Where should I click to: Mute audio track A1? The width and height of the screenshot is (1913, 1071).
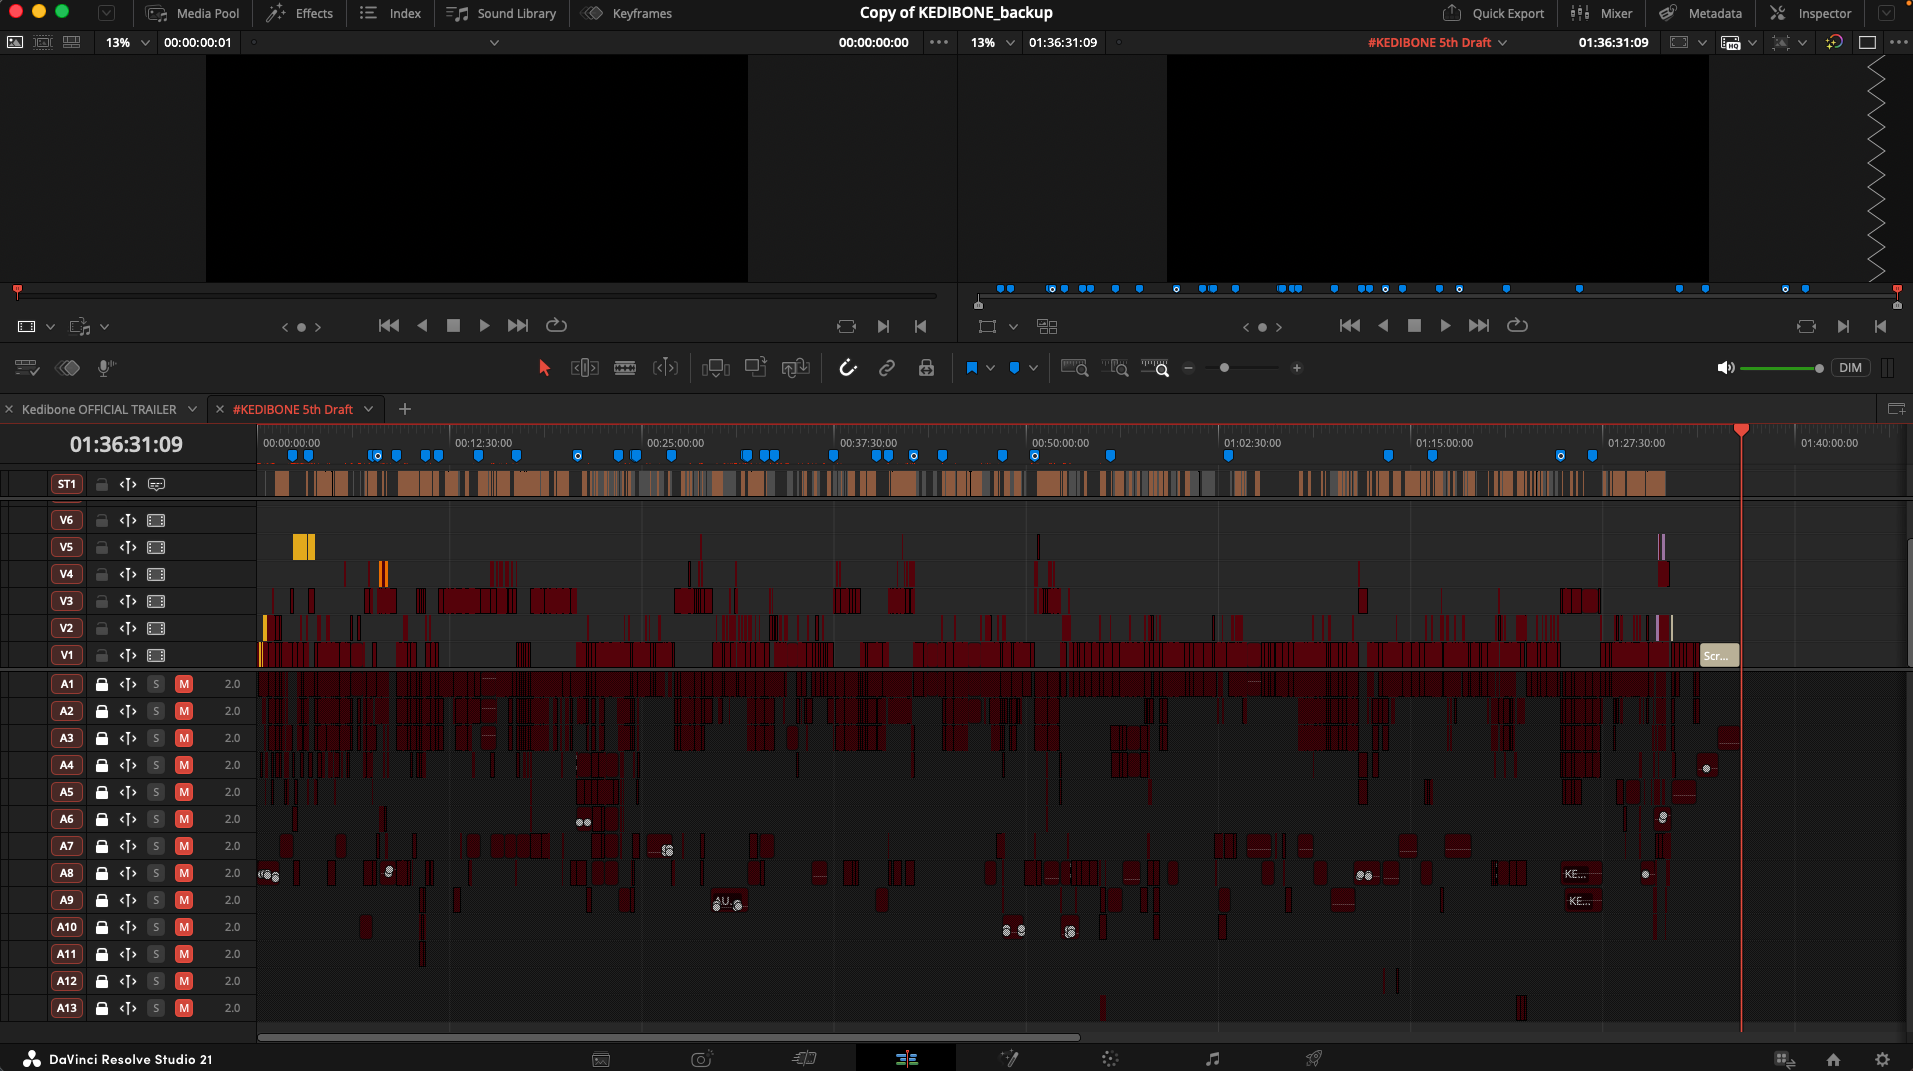click(x=184, y=684)
